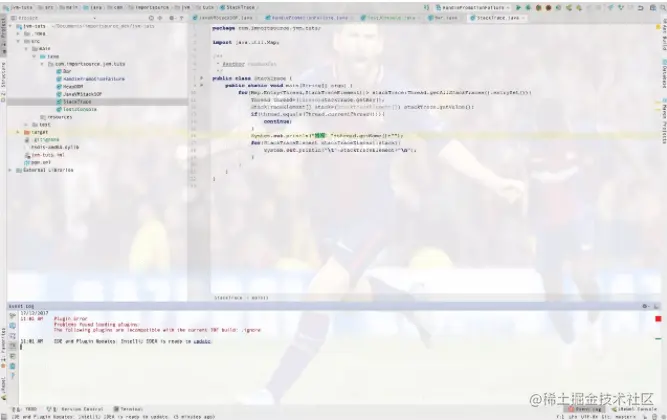Image resolution: width=667 pixels, height=420 pixels.
Task: Open Event Log gear settings icon
Action: tap(645, 306)
